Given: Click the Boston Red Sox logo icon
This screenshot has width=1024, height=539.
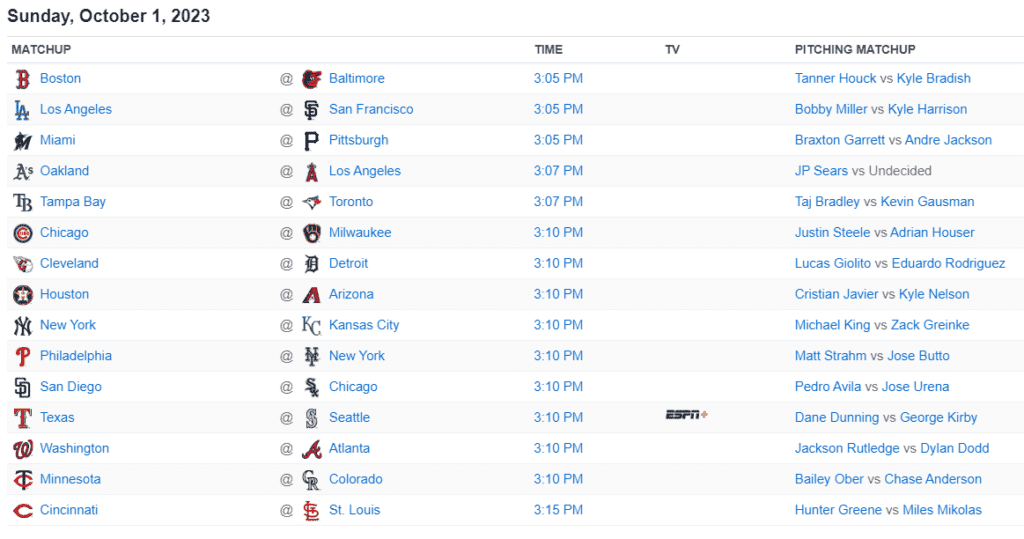Looking at the screenshot, I should pyautogui.click(x=23, y=79).
